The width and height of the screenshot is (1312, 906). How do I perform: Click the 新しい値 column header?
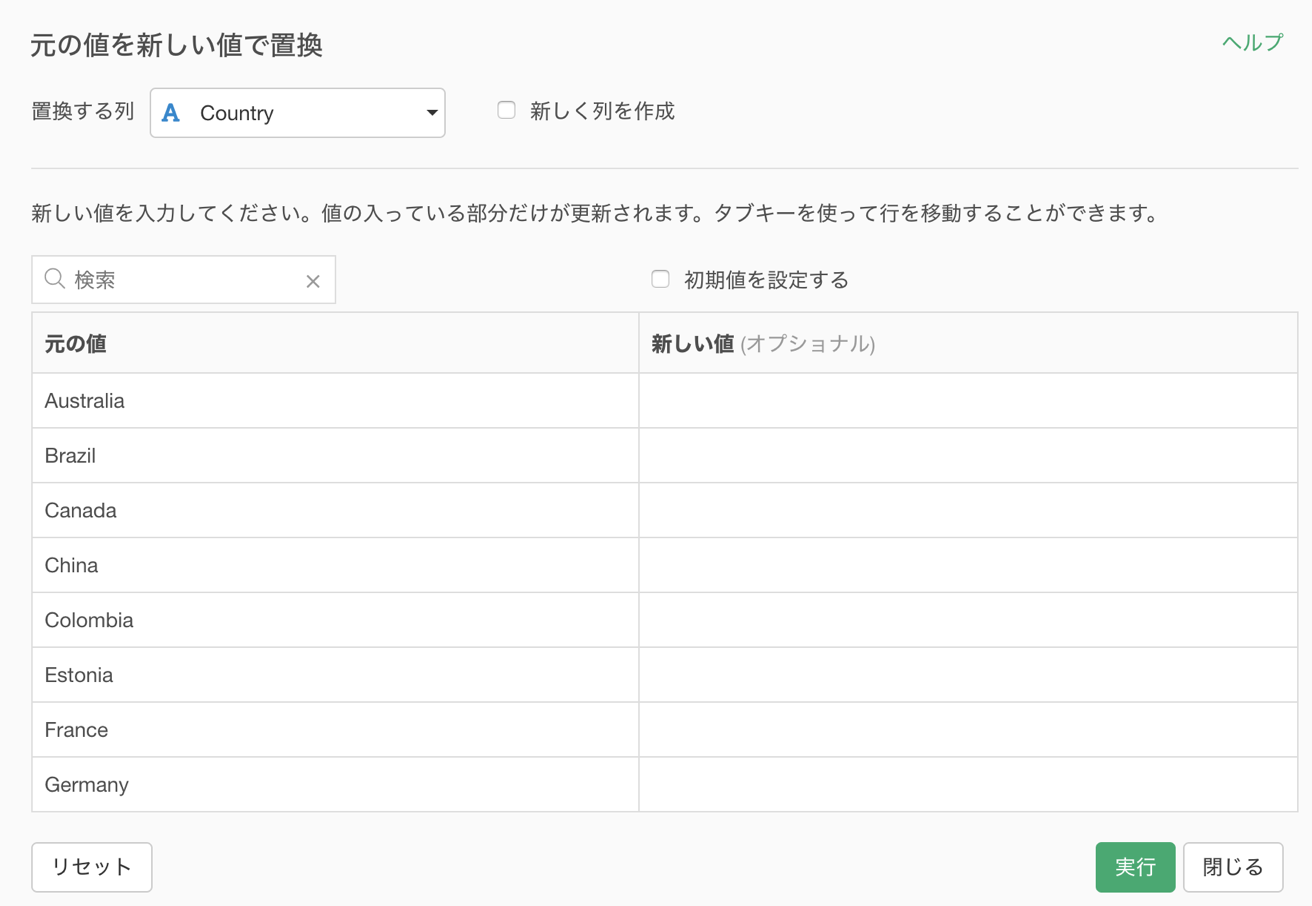tap(968, 343)
